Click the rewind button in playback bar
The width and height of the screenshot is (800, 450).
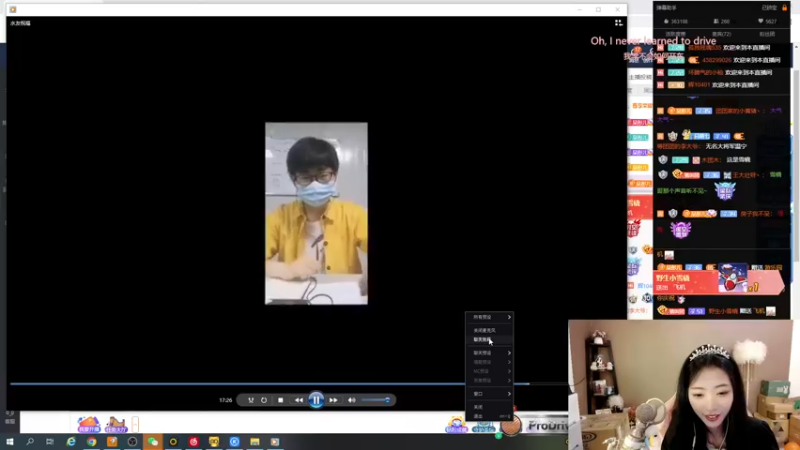pos(299,401)
